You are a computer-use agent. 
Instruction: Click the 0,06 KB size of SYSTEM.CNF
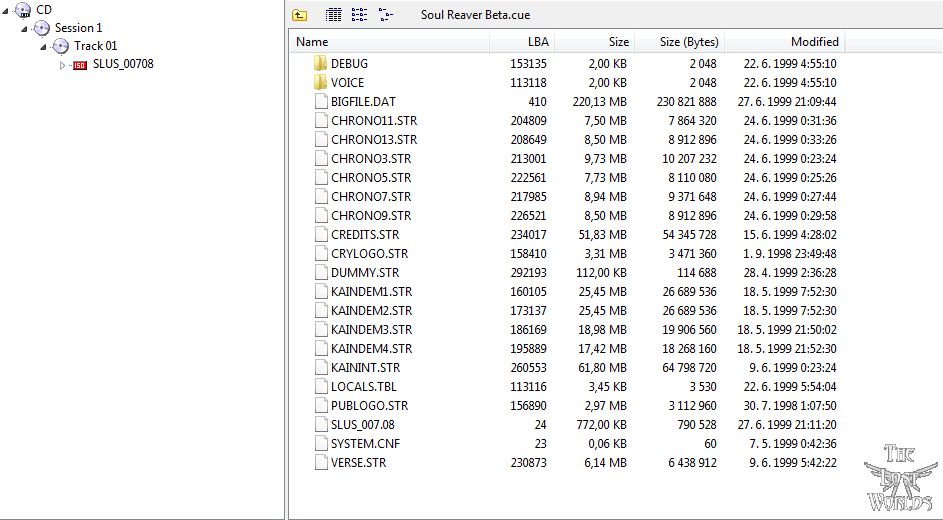click(607, 444)
